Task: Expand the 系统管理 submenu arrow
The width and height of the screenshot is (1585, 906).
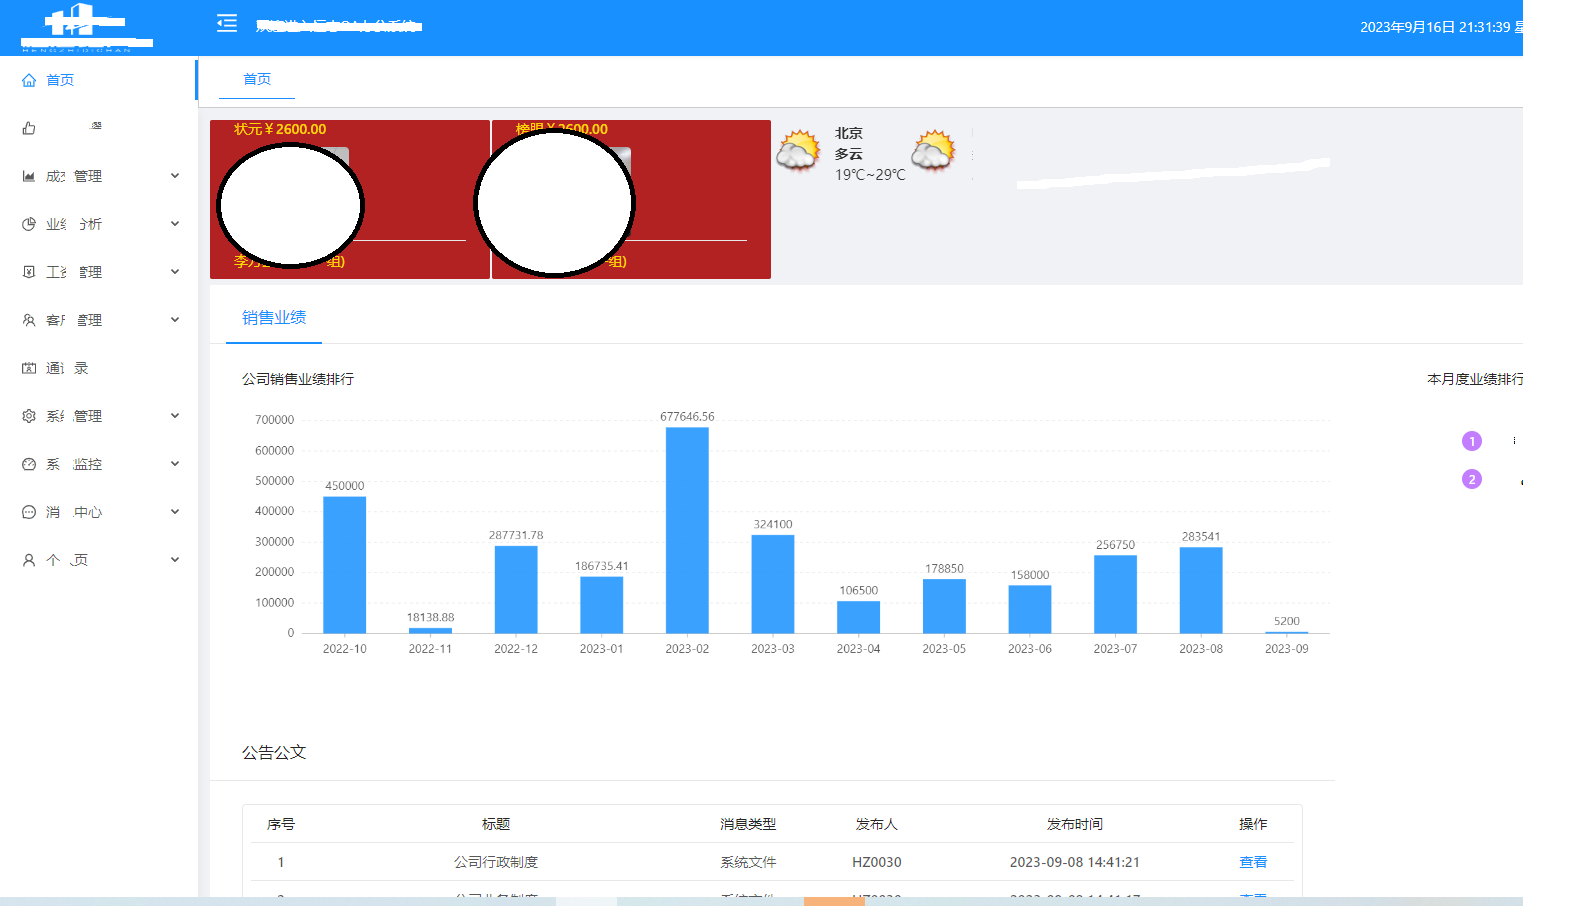Action: (175, 416)
